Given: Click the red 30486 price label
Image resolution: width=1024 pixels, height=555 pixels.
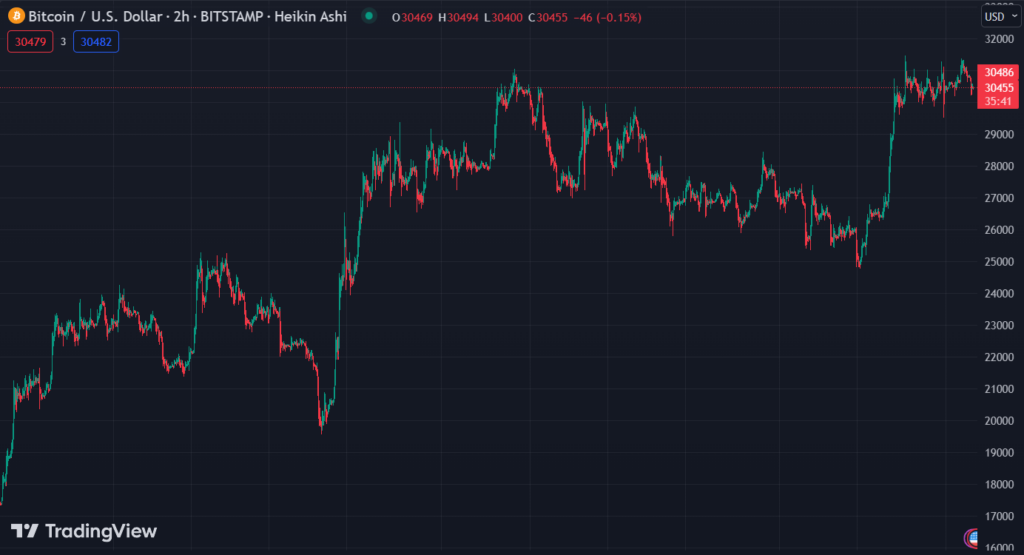Looking at the screenshot, I should point(999,72).
